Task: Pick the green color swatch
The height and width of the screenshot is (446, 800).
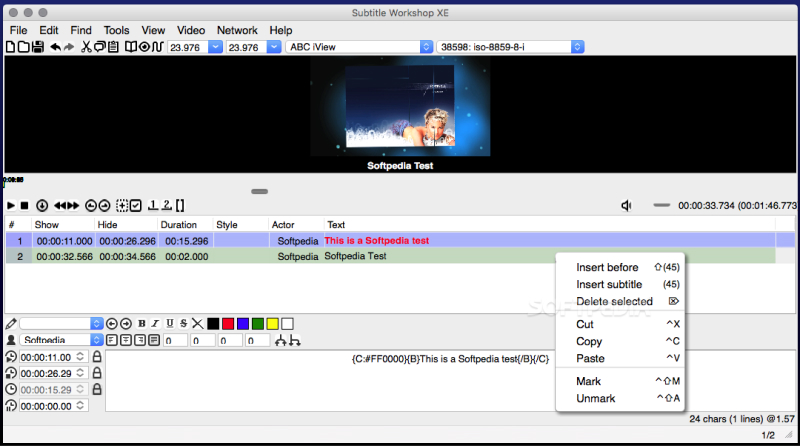Action: 258,324
